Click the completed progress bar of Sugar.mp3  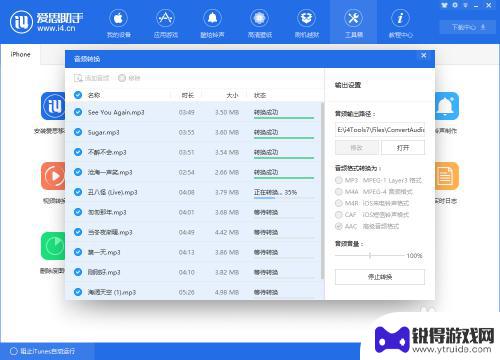point(284,138)
